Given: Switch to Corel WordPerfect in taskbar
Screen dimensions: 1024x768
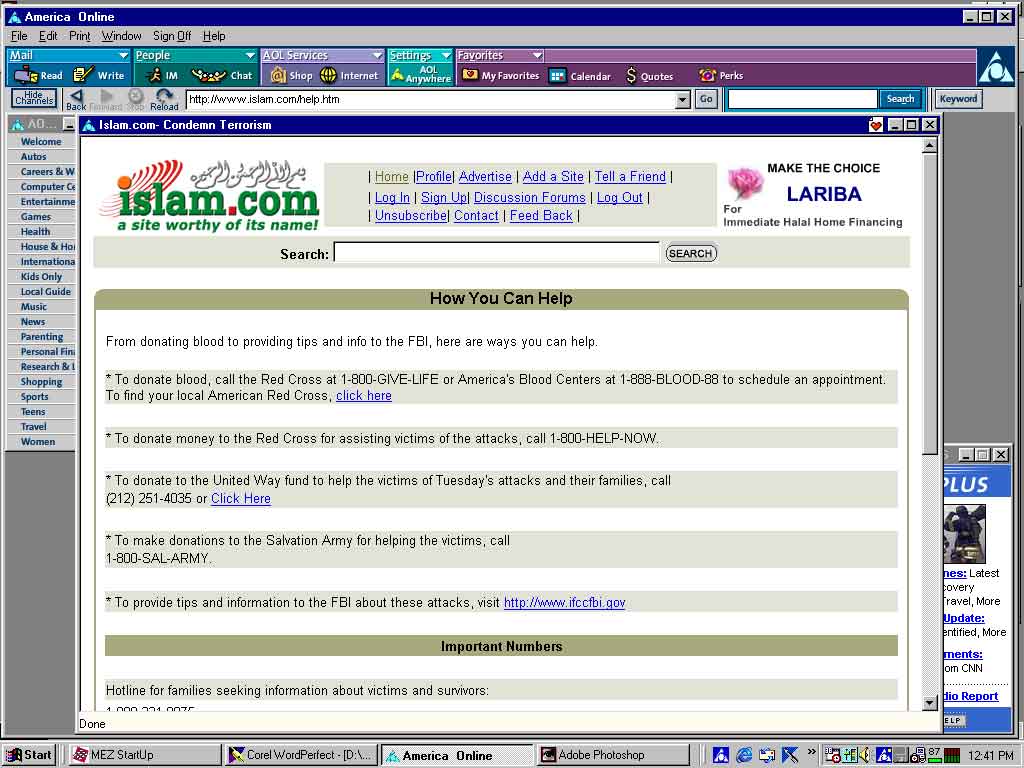Looking at the screenshot, I should point(300,755).
